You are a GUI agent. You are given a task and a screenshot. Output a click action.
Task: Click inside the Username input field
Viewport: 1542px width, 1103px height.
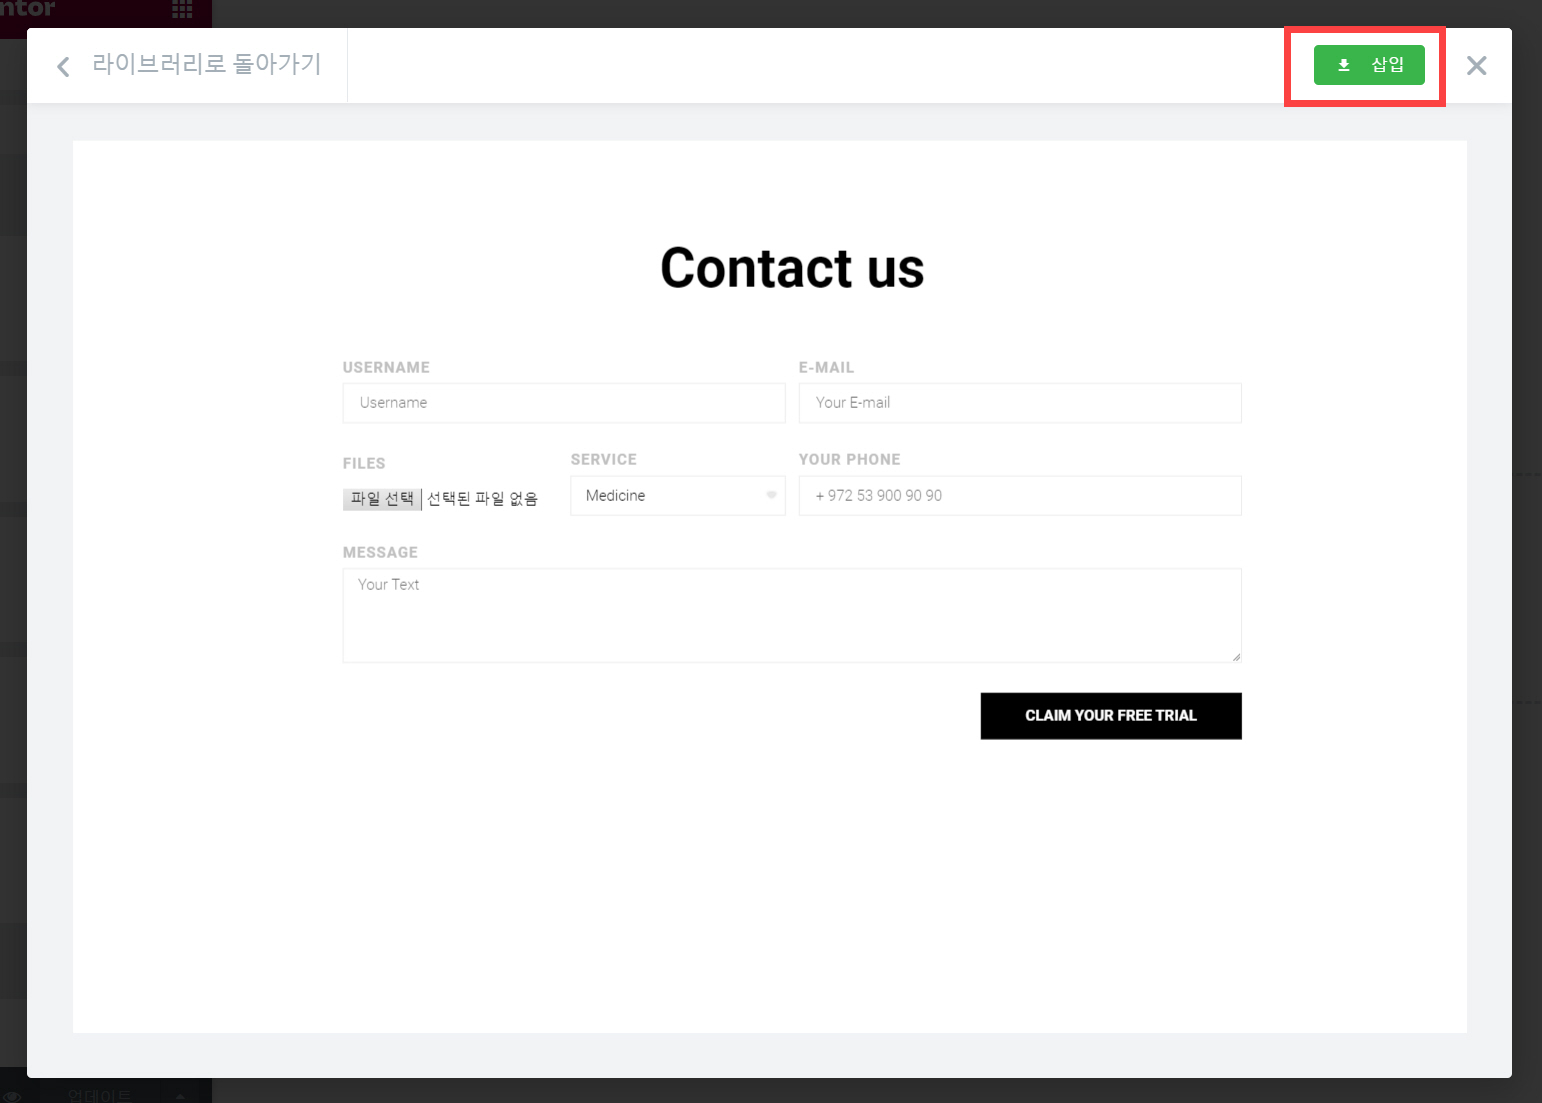coord(563,402)
